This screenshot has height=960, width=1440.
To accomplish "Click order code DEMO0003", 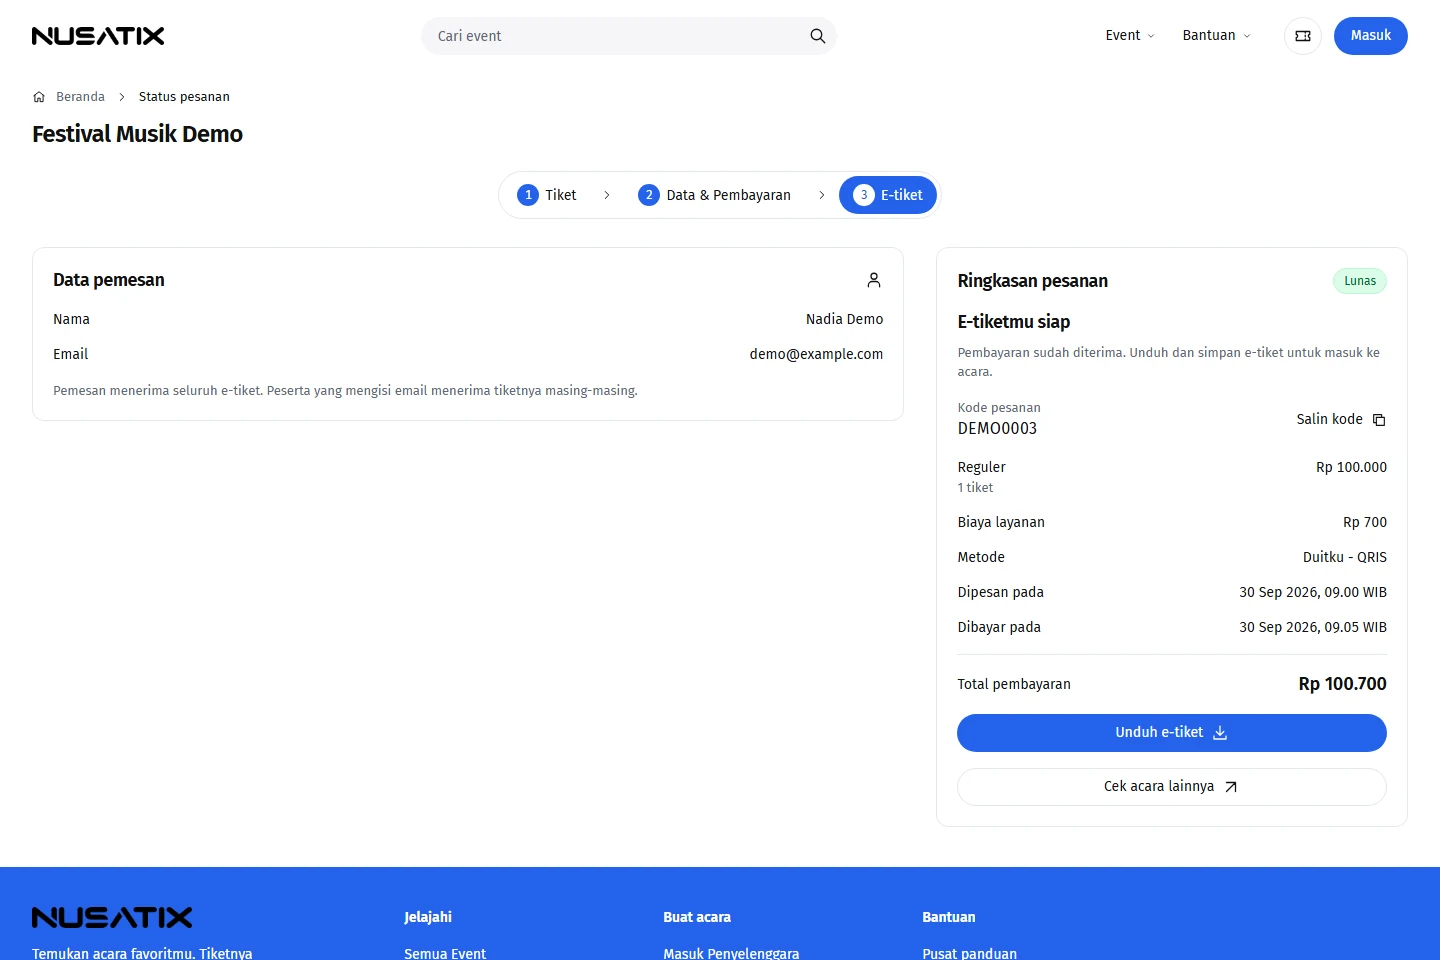I will pyautogui.click(x=997, y=429).
